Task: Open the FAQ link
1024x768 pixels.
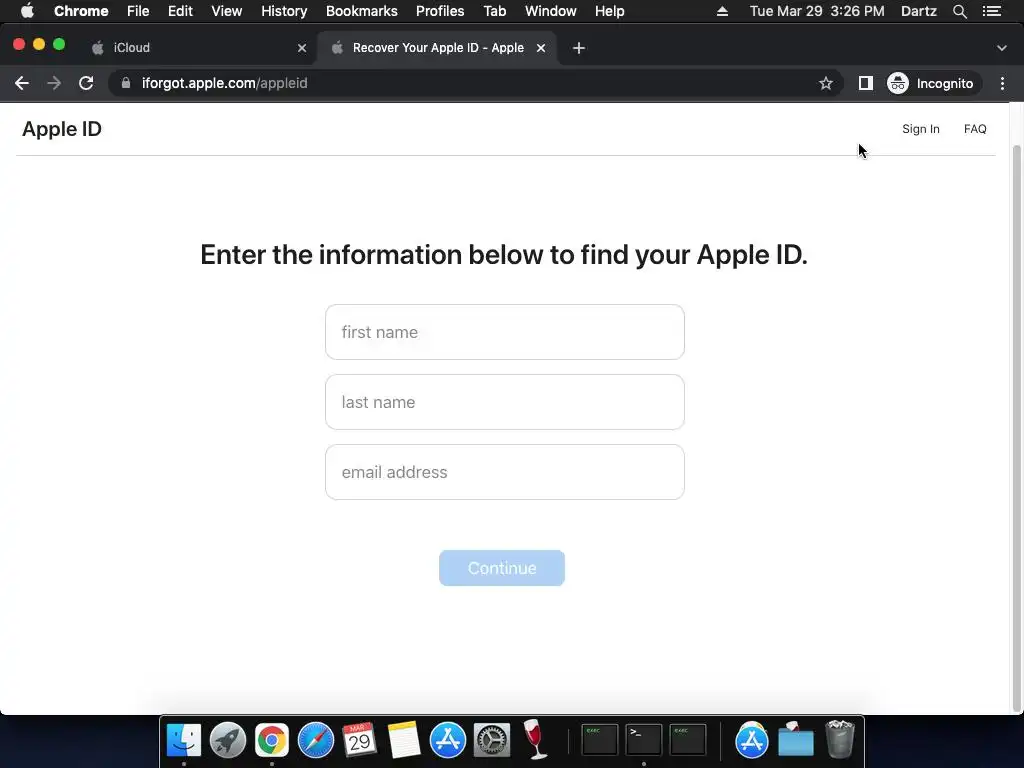Action: click(975, 129)
